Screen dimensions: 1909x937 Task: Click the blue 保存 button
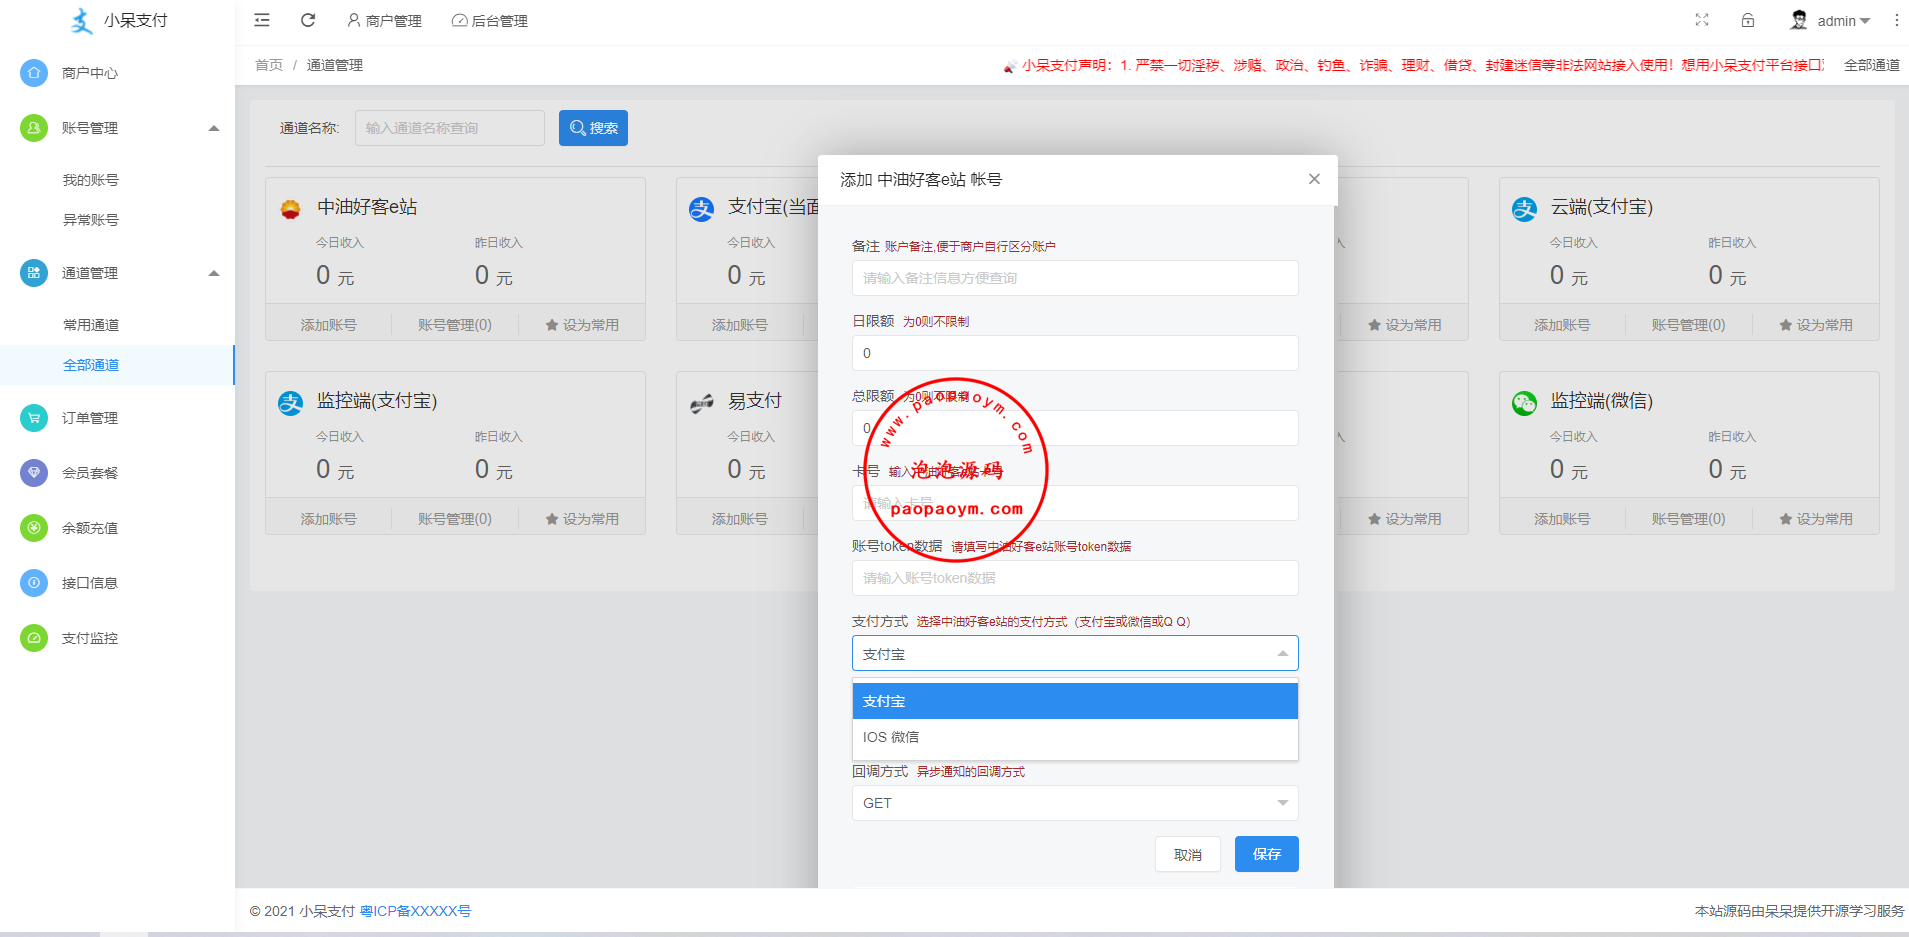[1266, 854]
